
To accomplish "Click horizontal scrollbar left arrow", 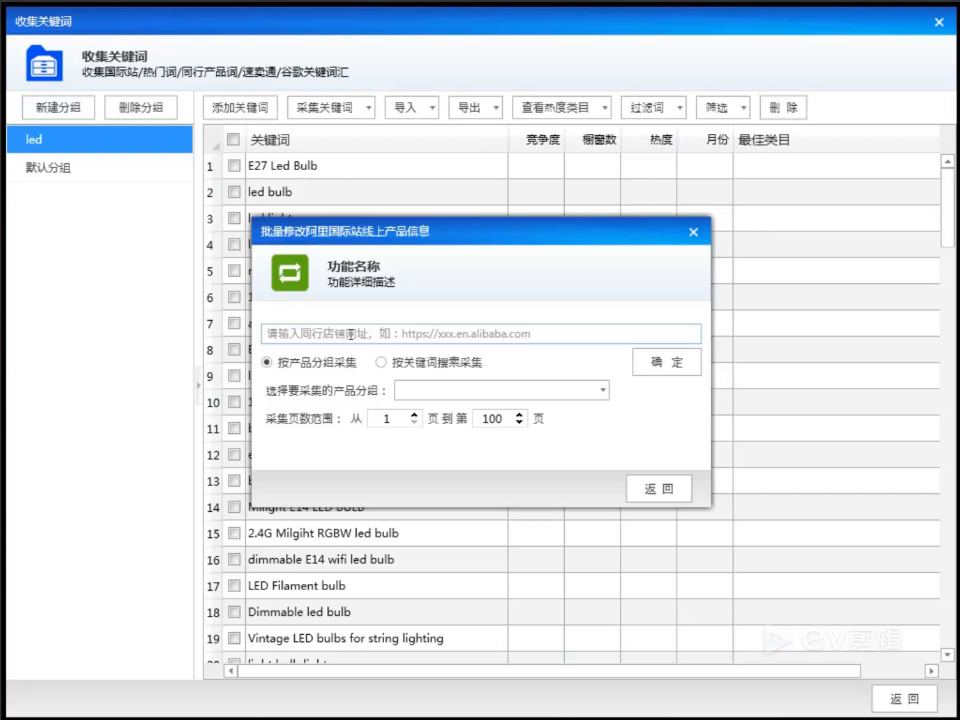I will tap(231, 671).
